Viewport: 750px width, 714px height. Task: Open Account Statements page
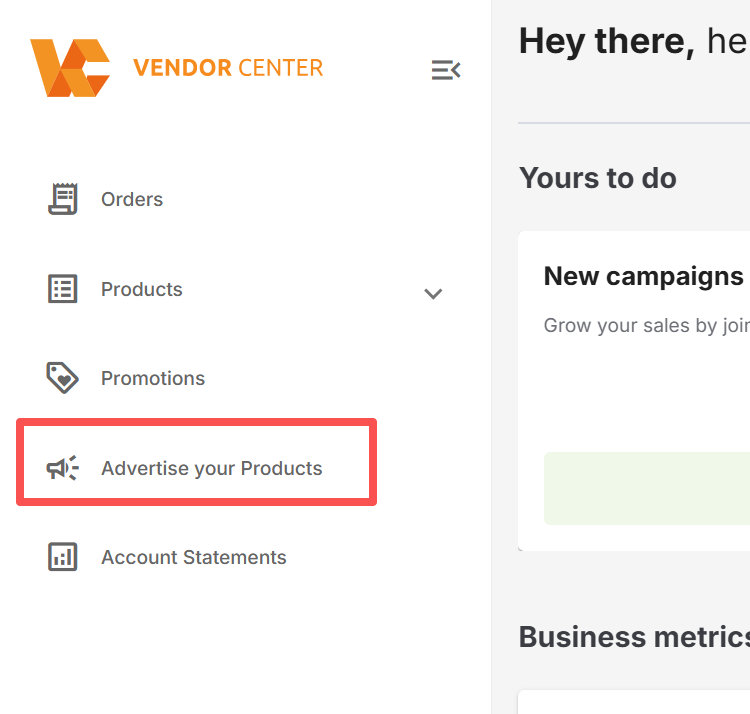pyautogui.click(x=194, y=557)
